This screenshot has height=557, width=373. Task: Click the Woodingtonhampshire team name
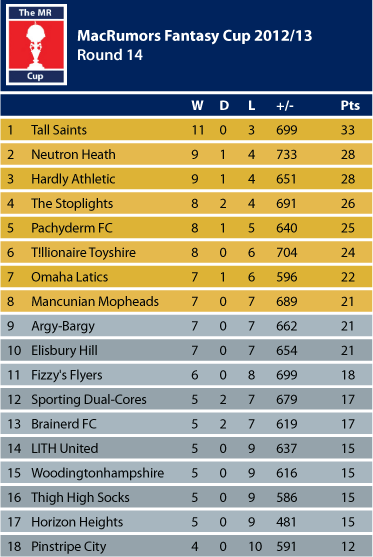click(x=98, y=474)
